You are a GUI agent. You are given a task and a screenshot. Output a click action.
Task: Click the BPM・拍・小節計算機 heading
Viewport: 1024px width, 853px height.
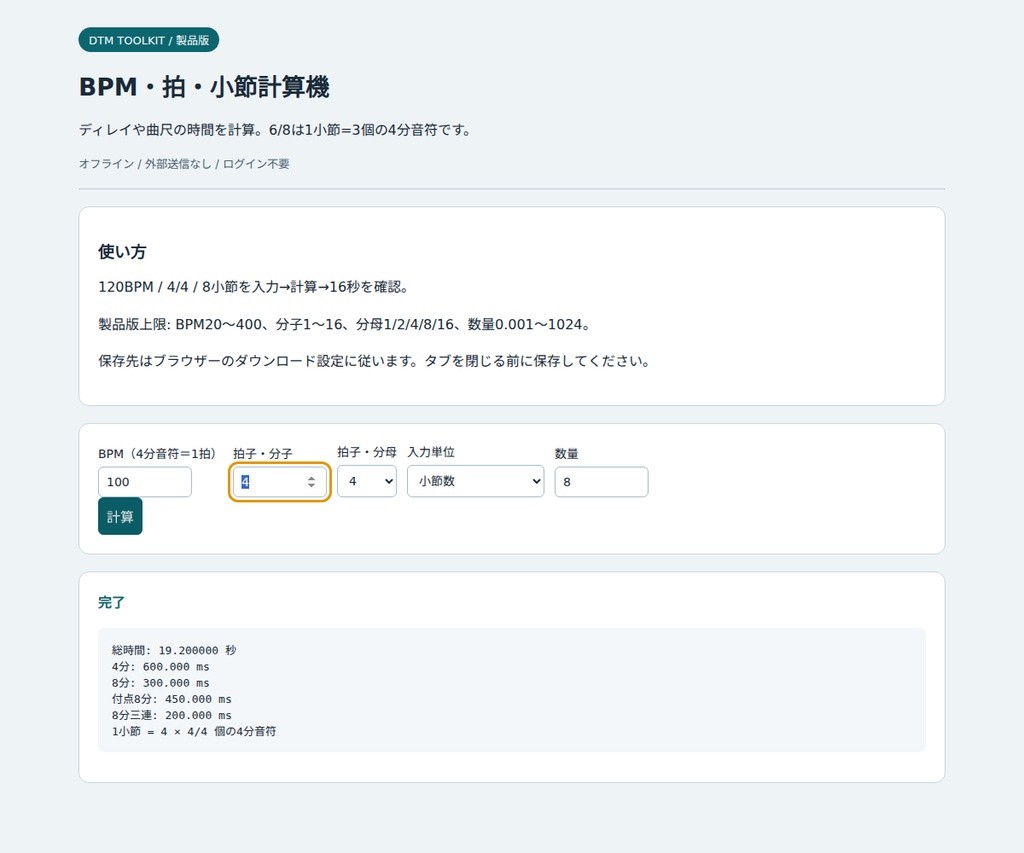coord(204,87)
